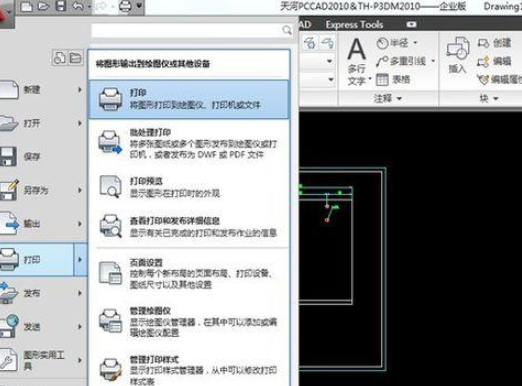Open the 多重引线 dropdown arrow

click(x=433, y=61)
